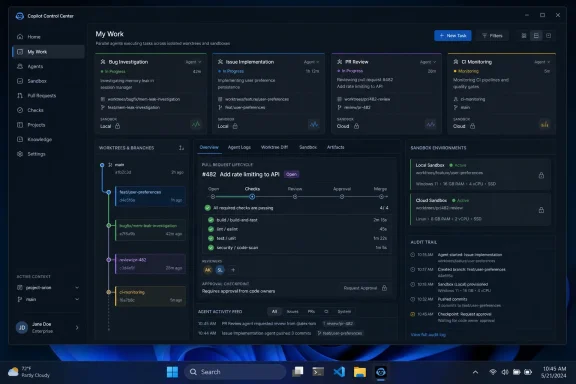
Task: Open the Sandbox tab in detail panel
Action: click(x=308, y=147)
